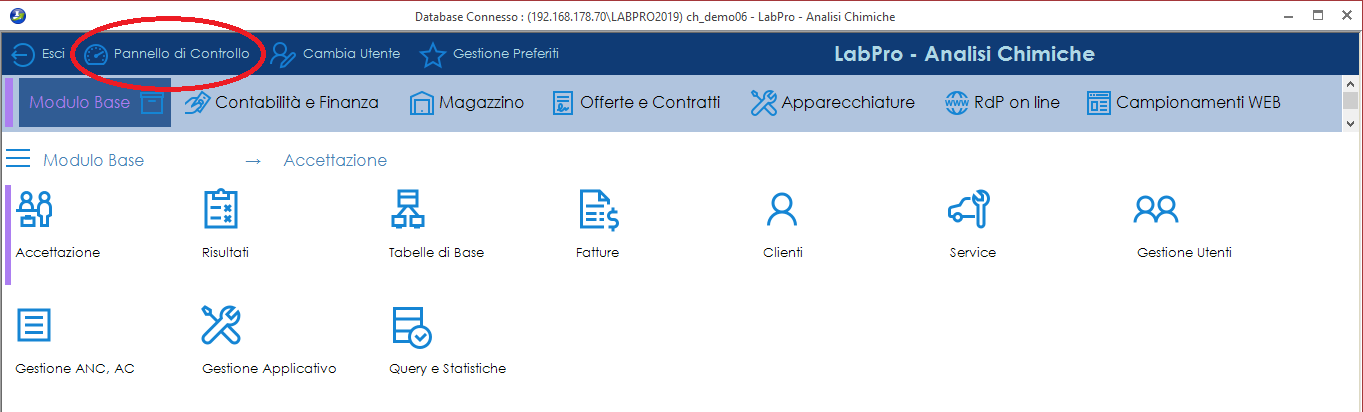The height and width of the screenshot is (412, 1363).
Task: Switch to Contabilità e Finanza module
Action: 282,102
